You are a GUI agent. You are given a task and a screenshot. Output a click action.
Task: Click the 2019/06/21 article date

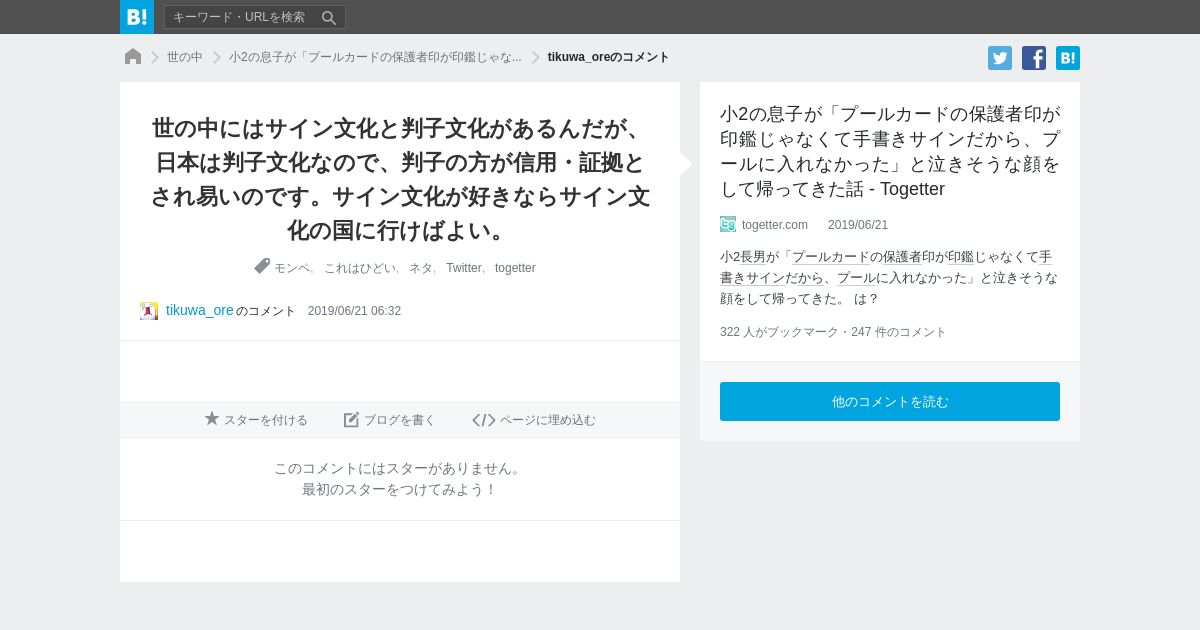point(858,225)
